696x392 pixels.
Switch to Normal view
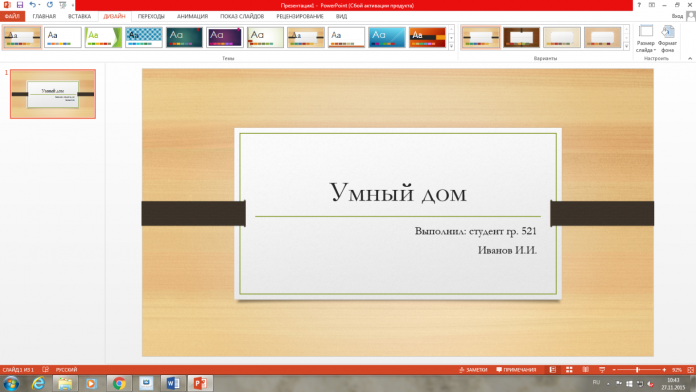coord(553,370)
